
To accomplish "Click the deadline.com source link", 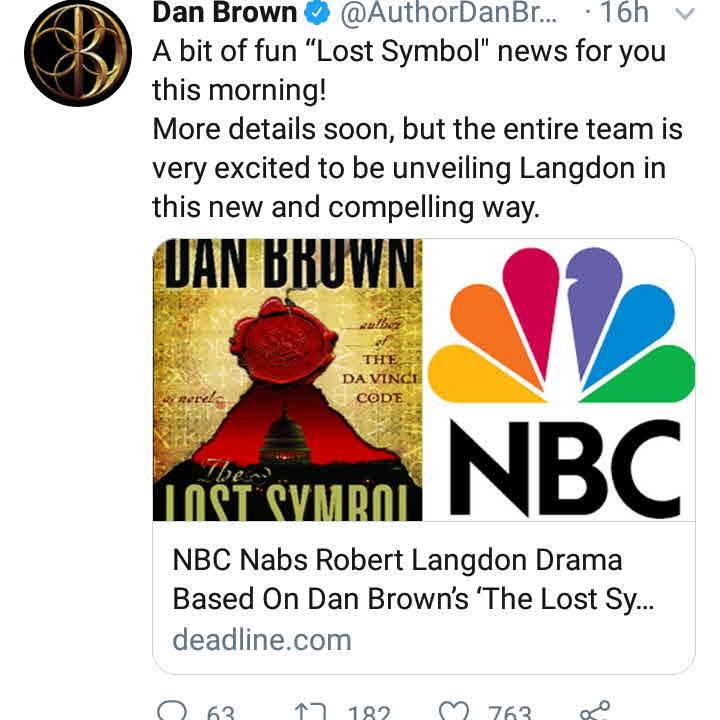I will point(261,639).
